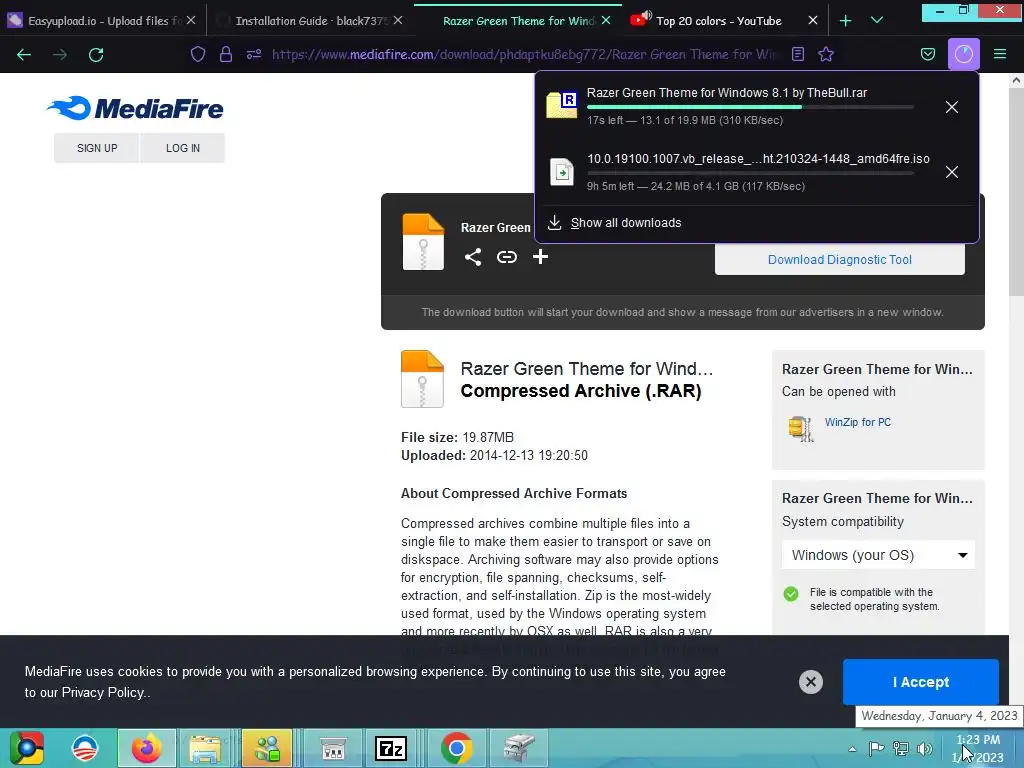Screen dimensions: 1024x768
Task: Click the MediaFire logo
Action: 135,108
